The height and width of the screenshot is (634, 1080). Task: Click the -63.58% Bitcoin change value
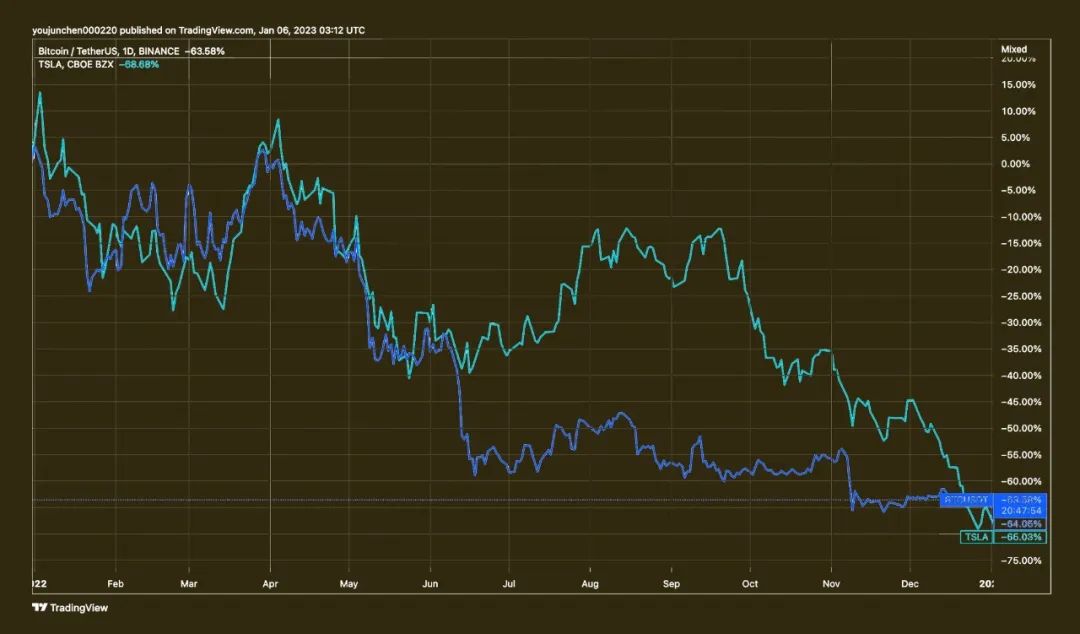pyautogui.click(x=206, y=50)
